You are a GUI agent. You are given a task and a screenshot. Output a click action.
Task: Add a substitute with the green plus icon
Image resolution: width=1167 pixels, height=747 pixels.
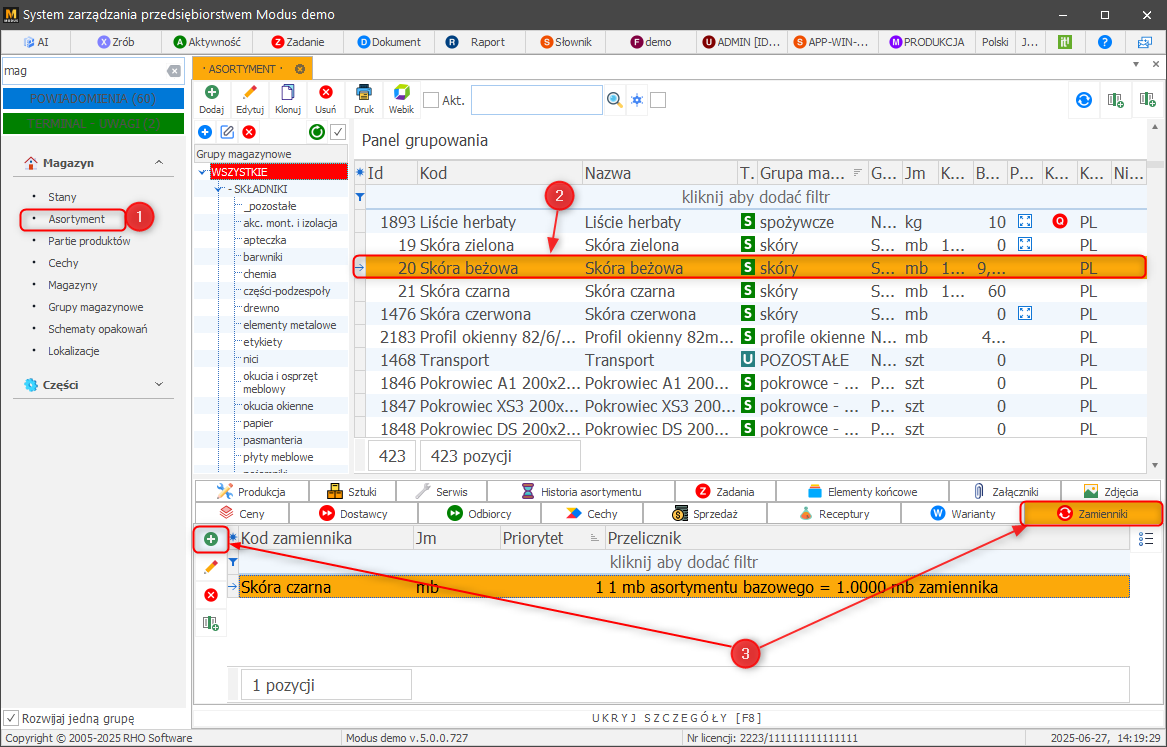pyautogui.click(x=211, y=539)
